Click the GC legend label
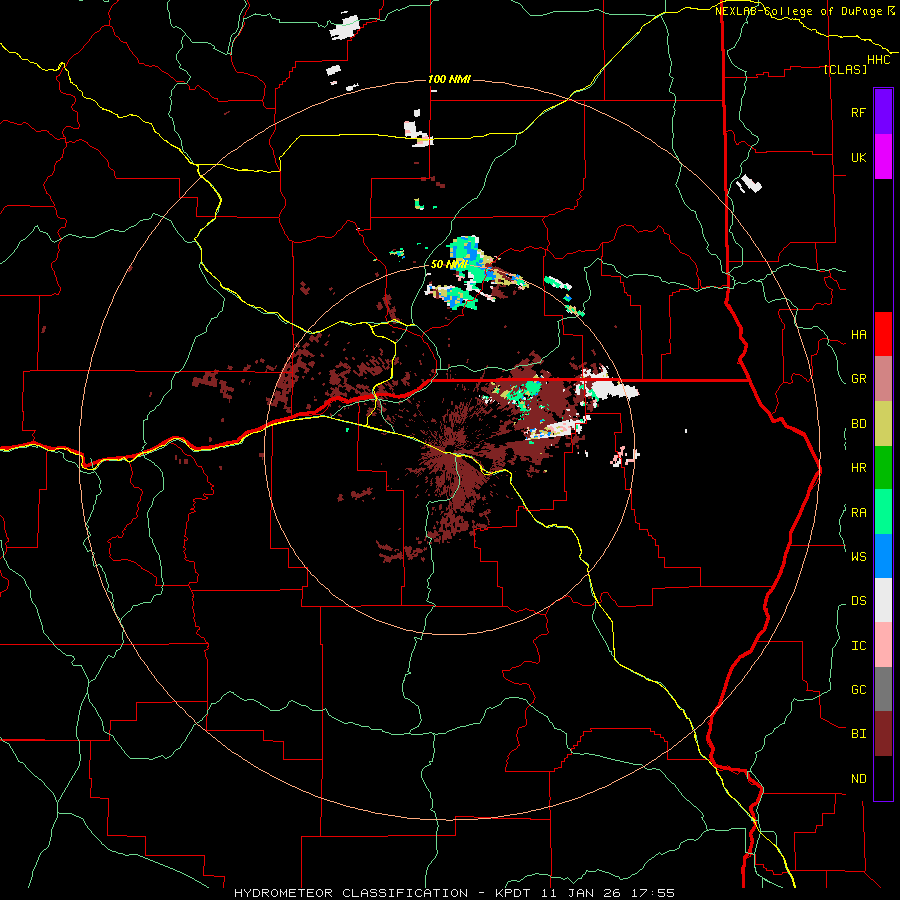The width and height of the screenshot is (900, 900). pos(858,690)
